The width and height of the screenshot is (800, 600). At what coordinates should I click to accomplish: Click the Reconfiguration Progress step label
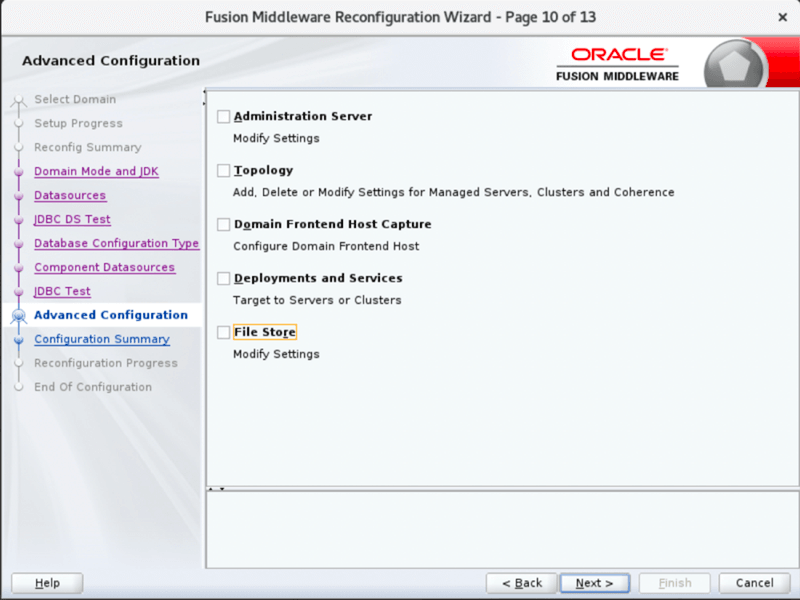(x=106, y=363)
